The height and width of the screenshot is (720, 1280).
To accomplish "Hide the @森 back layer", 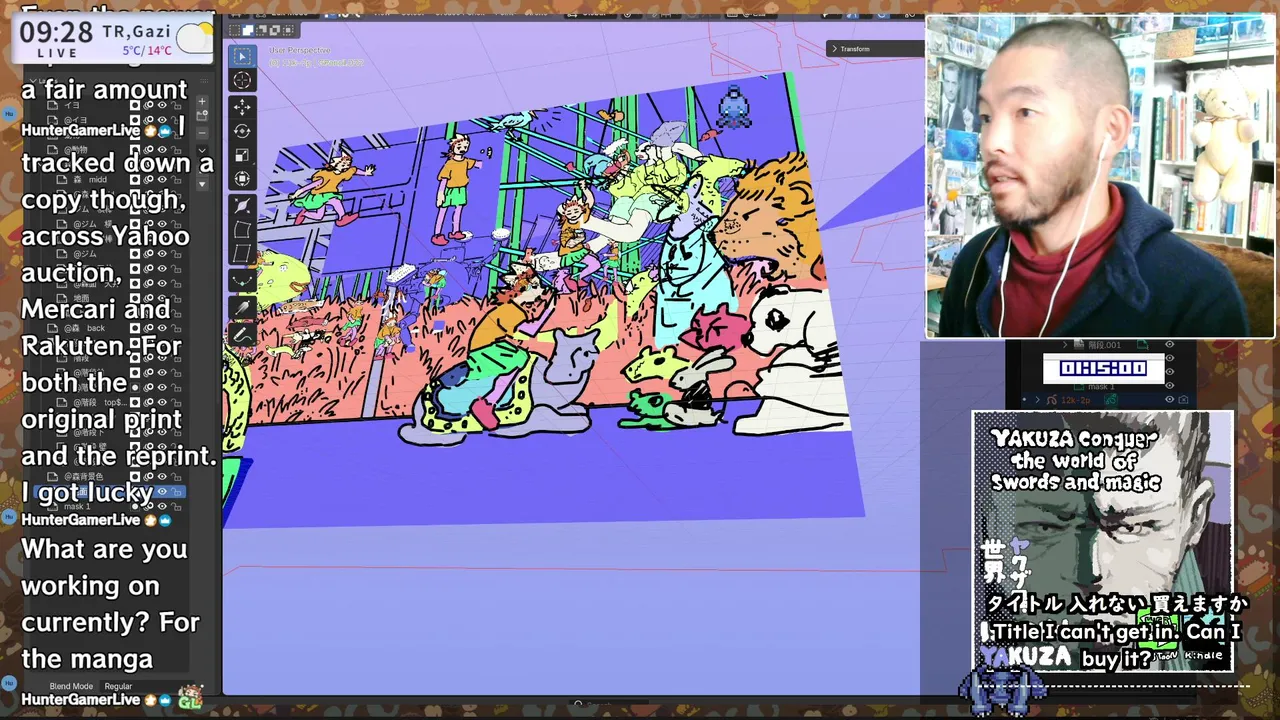I will click(x=161, y=327).
